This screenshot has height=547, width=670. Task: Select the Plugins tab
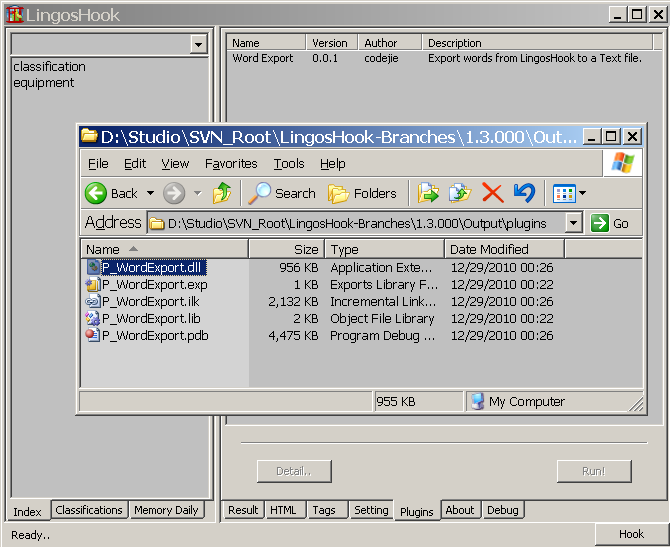[x=417, y=511]
